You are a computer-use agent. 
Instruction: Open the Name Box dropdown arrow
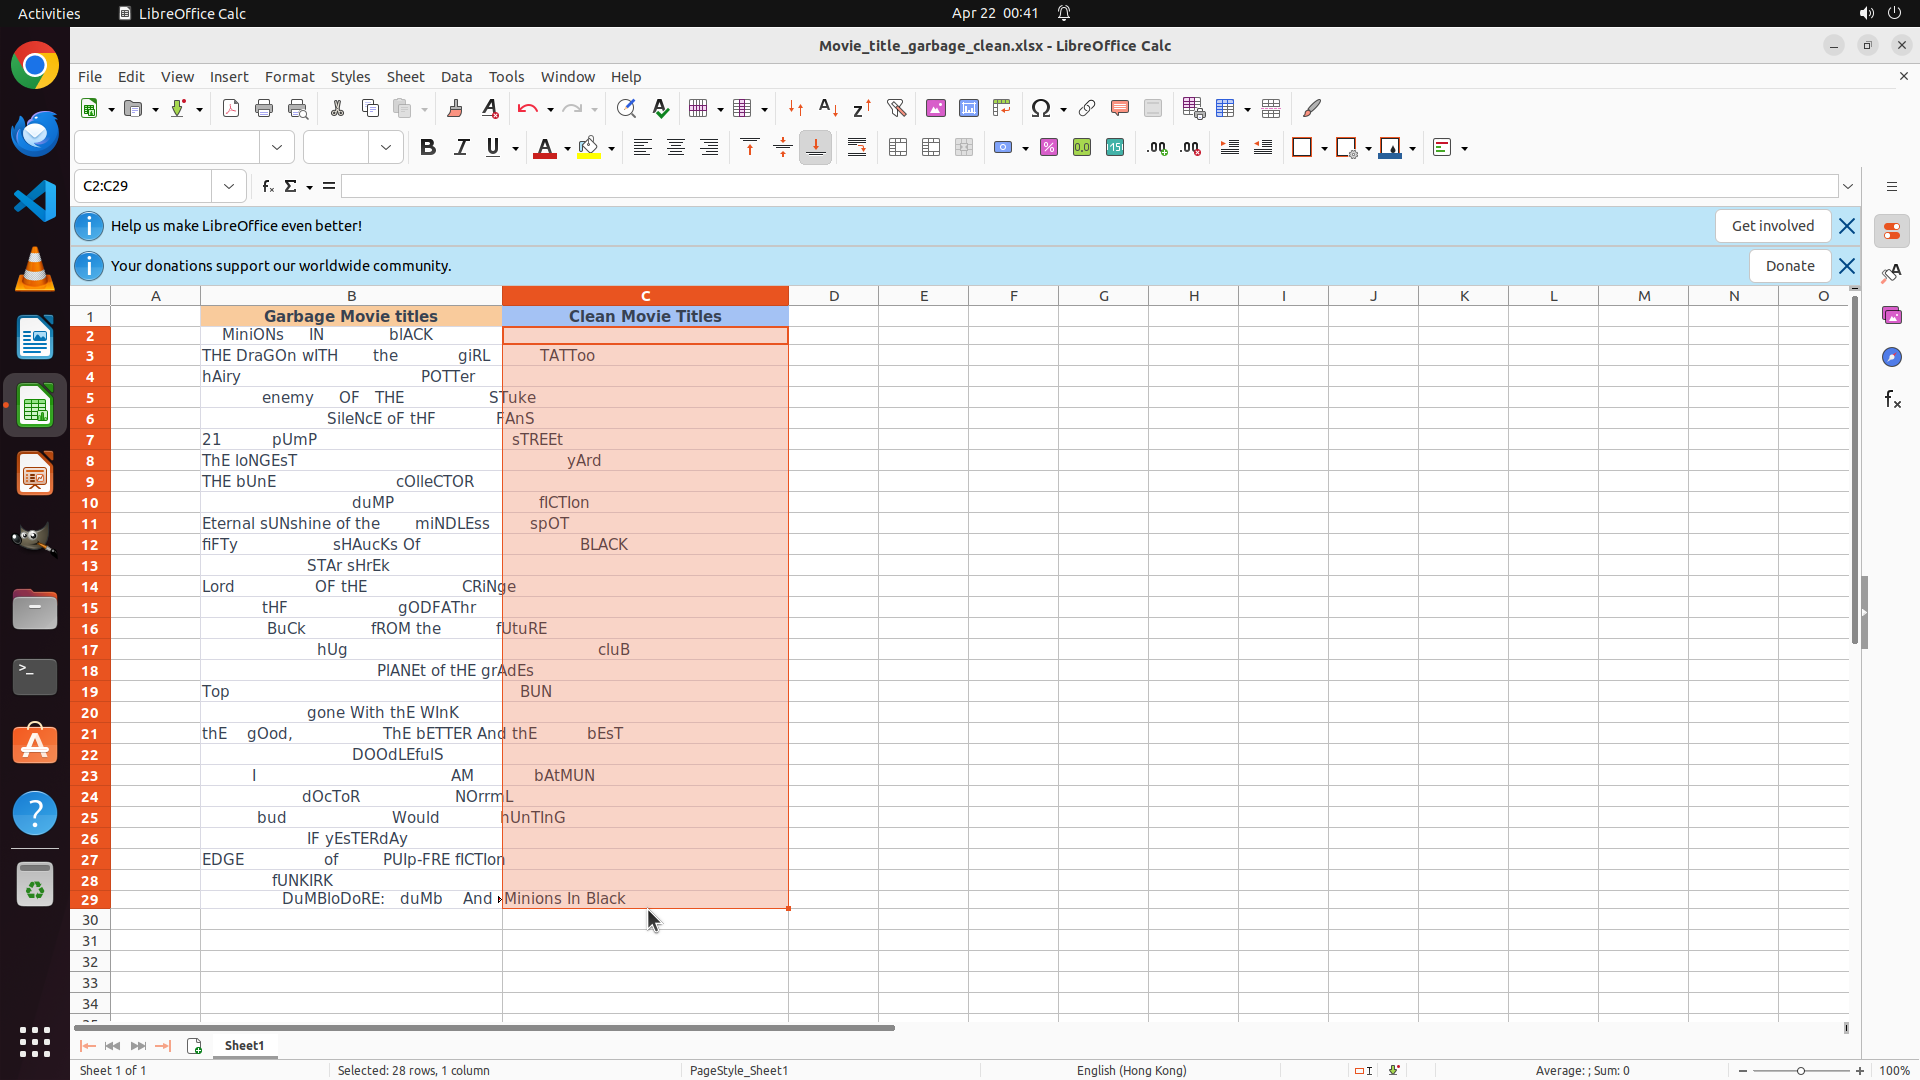(x=229, y=186)
